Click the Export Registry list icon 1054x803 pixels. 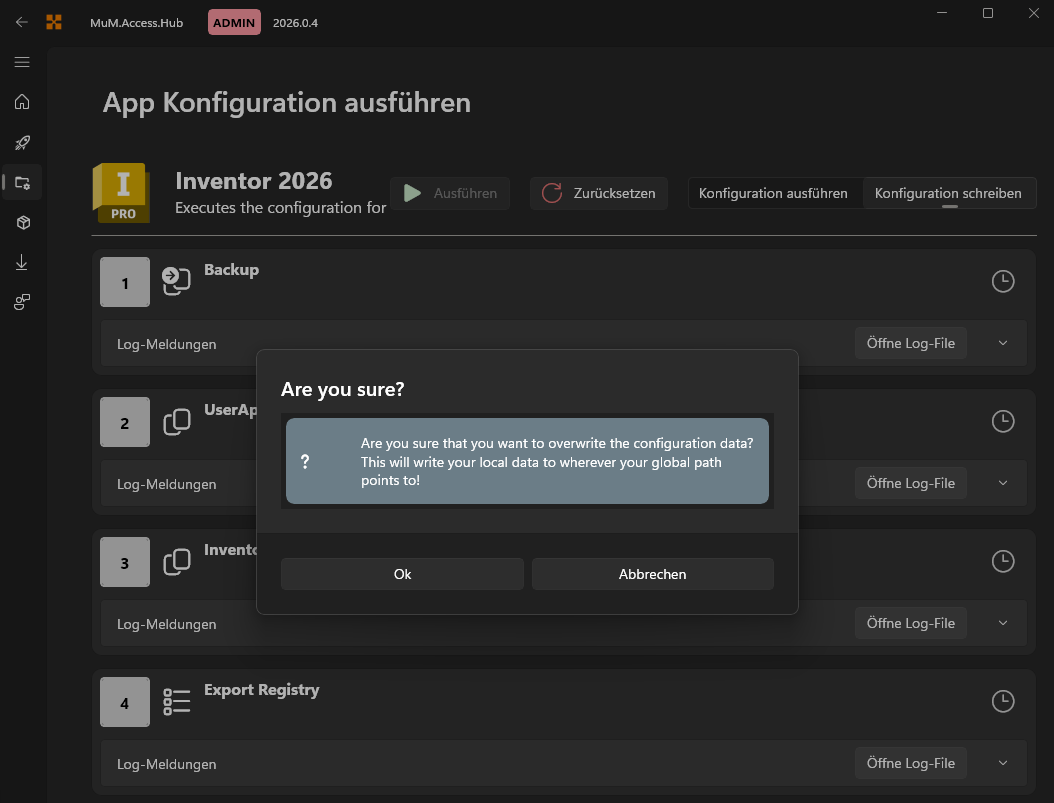click(x=176, y=701)
